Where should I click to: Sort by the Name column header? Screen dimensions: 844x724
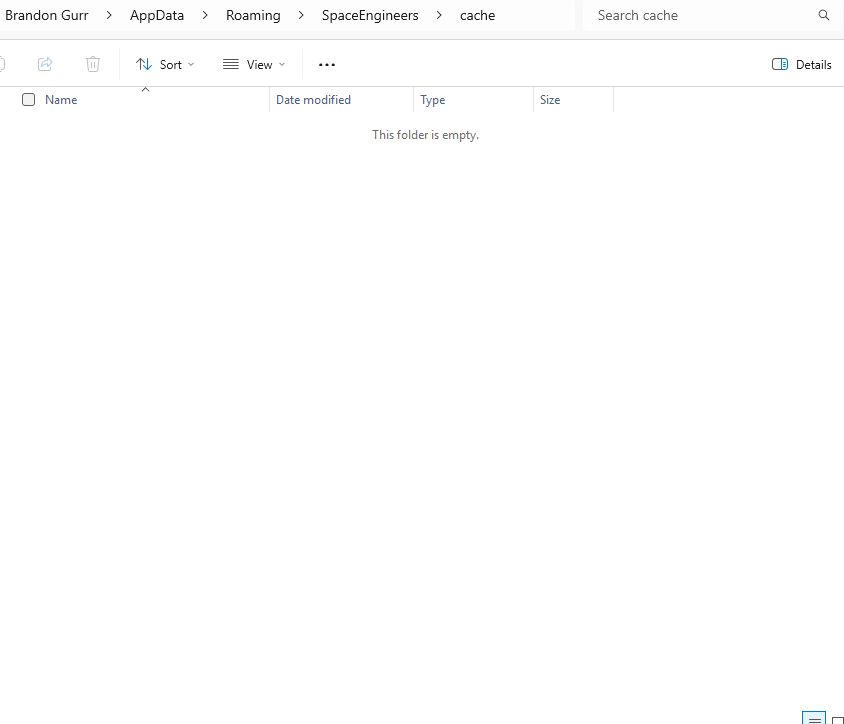(x=61, y=100)
